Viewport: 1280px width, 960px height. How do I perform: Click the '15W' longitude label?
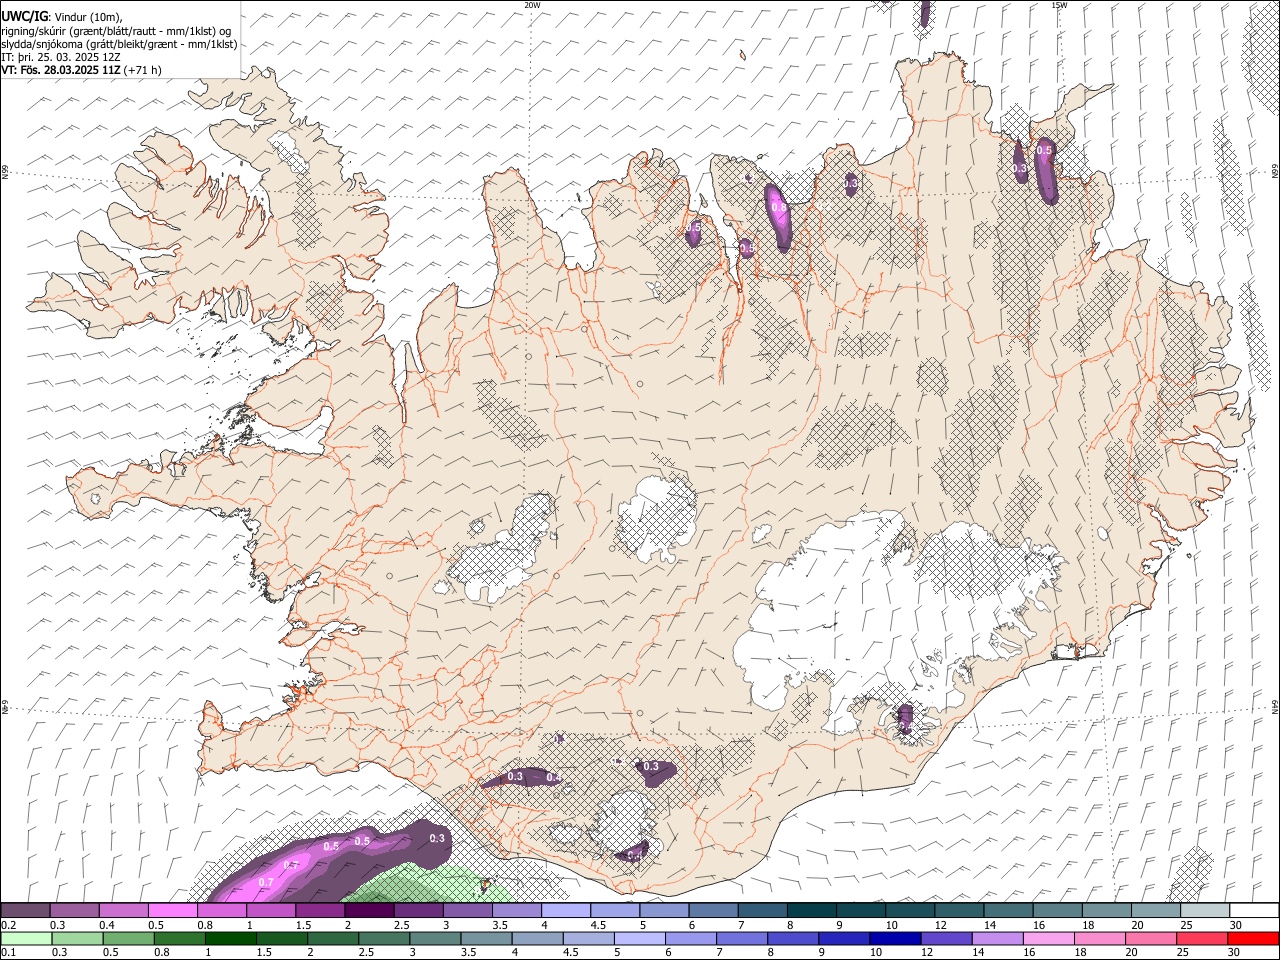(1058, 5)
